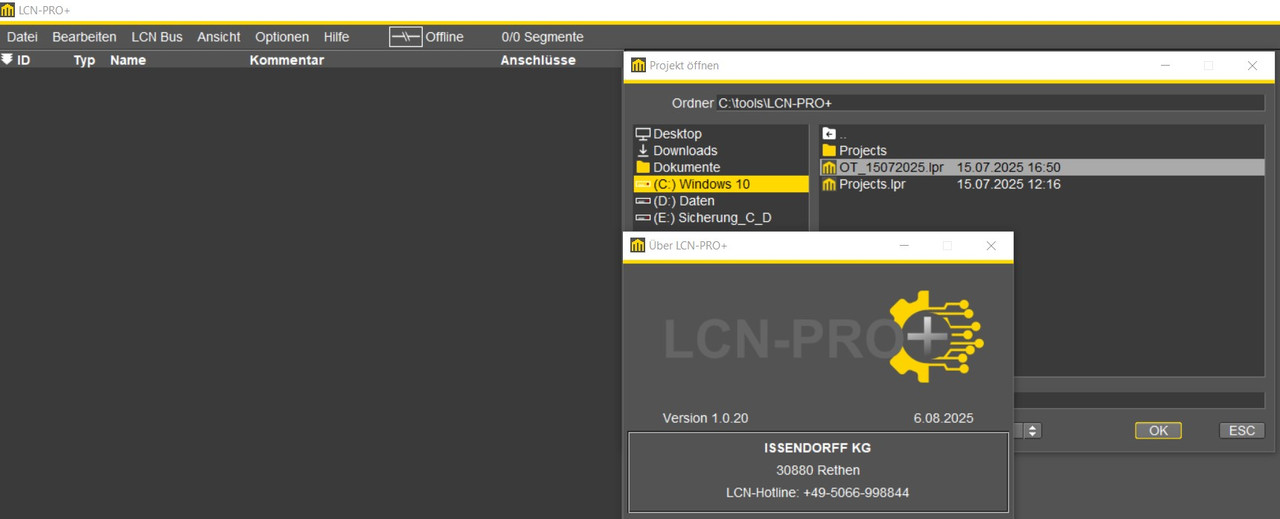The width and height of the screenshot is (1280, 519).
Task: Sort by the Typ column header
Action: (84, 60)
